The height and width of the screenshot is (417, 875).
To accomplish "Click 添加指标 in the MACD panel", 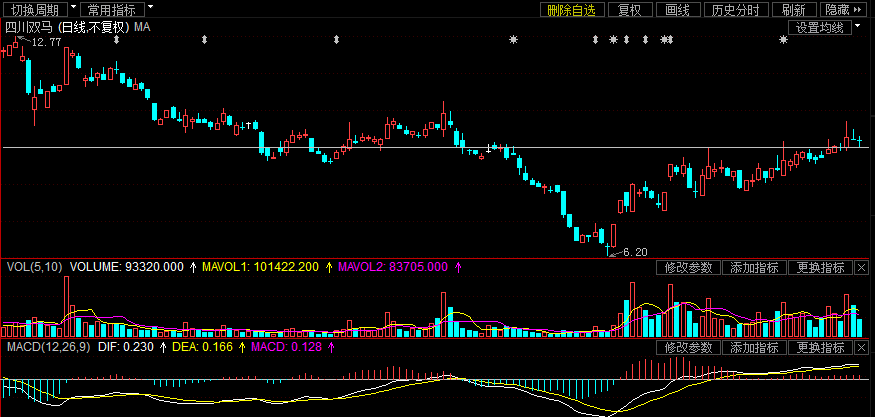I will coord(754,348).
